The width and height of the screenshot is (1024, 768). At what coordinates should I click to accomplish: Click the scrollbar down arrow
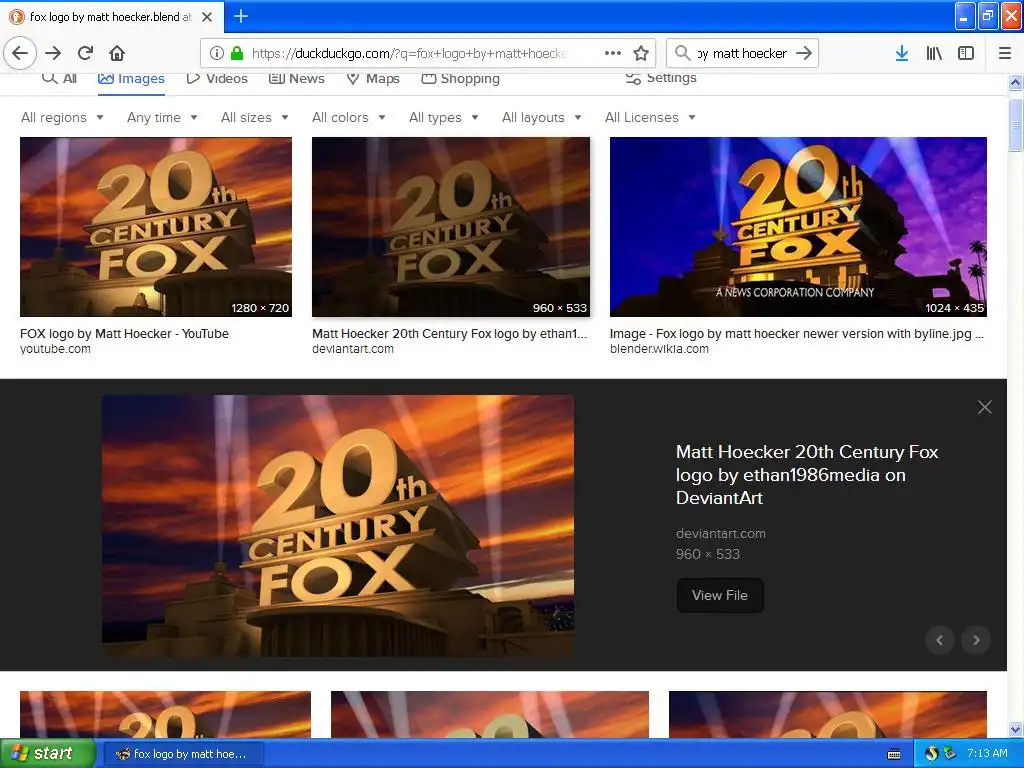point(1016,729)
